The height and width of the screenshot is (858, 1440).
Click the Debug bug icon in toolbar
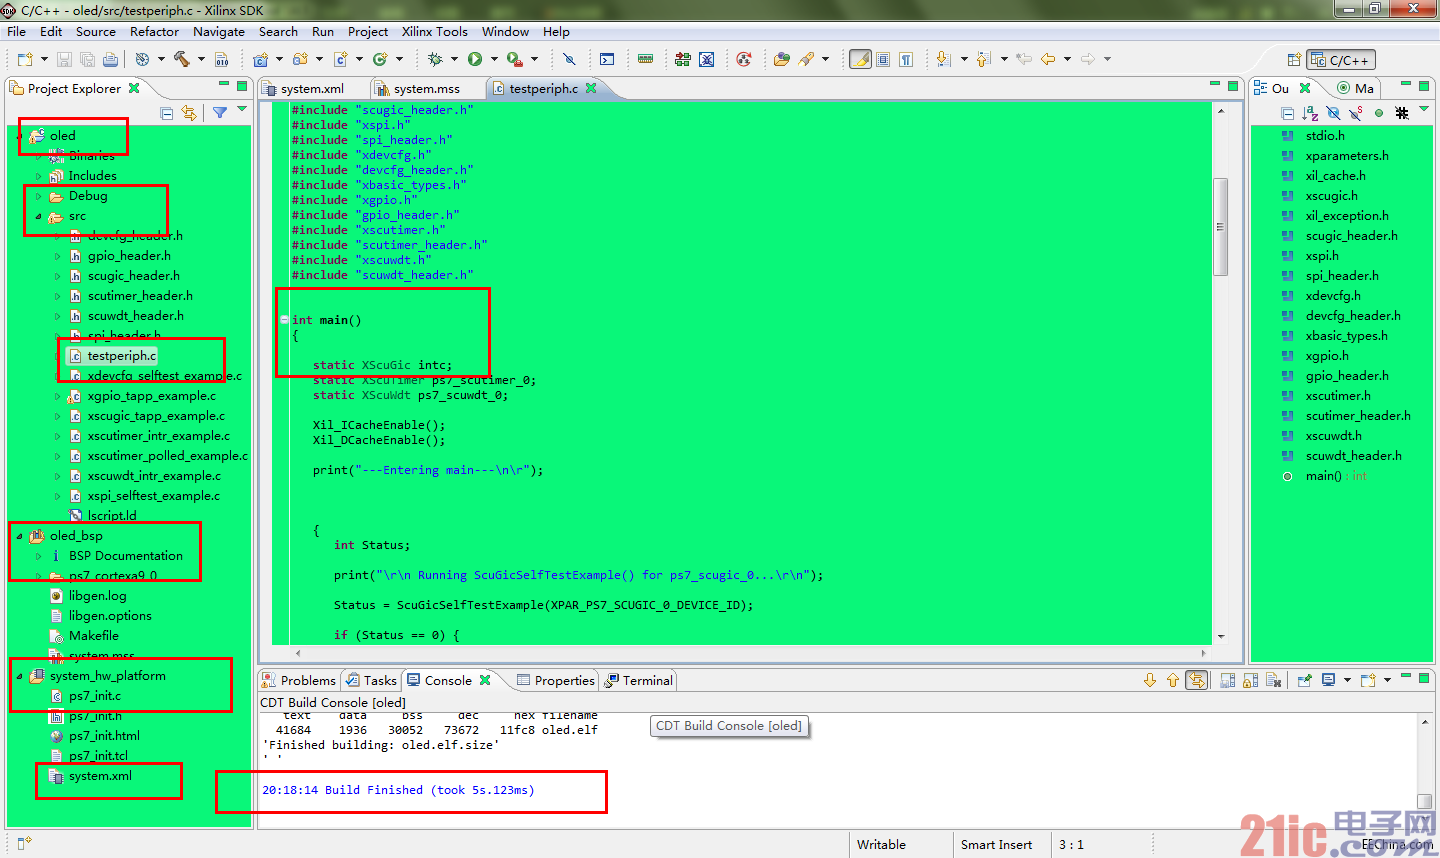tap(435, 59)
